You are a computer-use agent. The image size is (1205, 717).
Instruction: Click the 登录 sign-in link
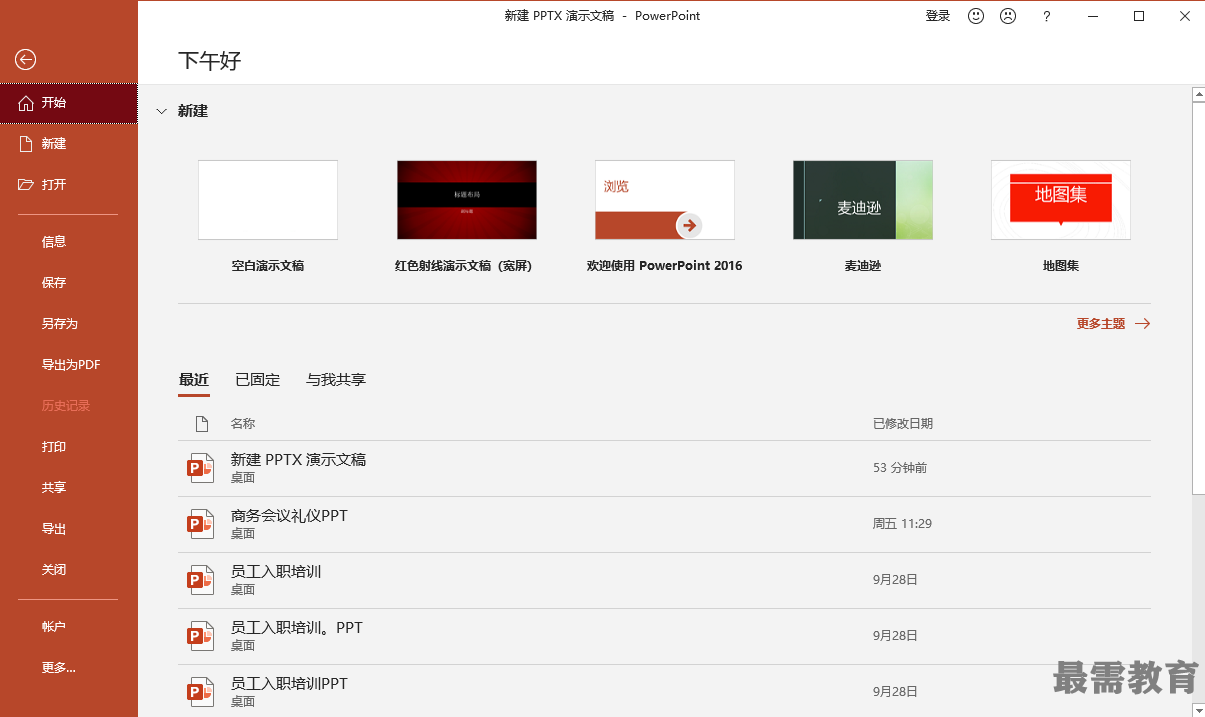[x=938, y=16]
